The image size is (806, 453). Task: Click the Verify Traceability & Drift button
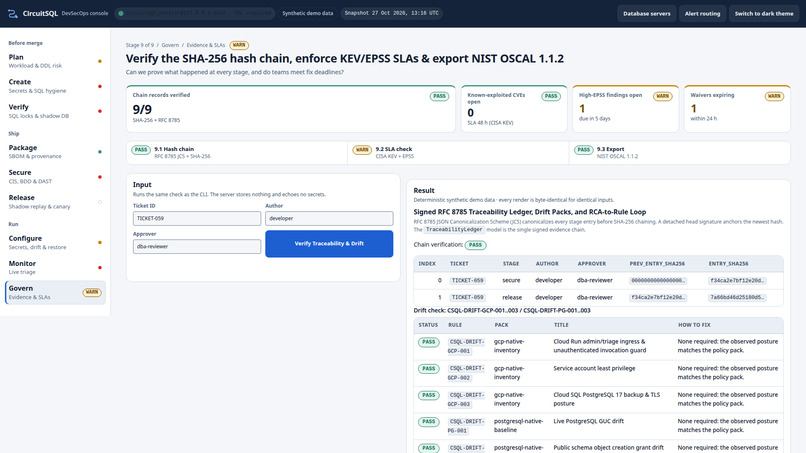coord(329,244)
